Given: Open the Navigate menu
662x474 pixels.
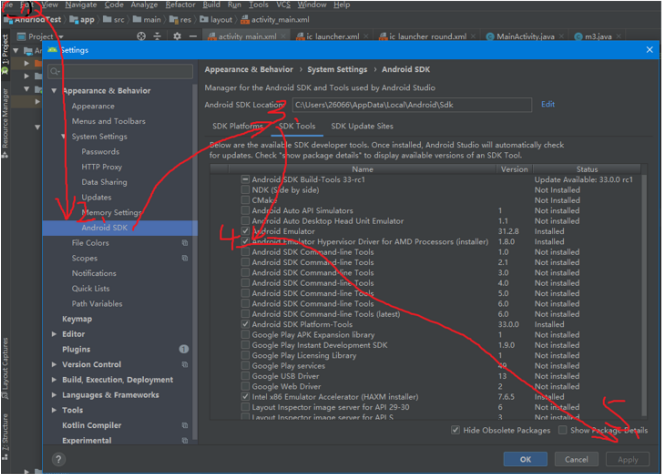Looking at the screenshot, I should click(x=81, y=5).
